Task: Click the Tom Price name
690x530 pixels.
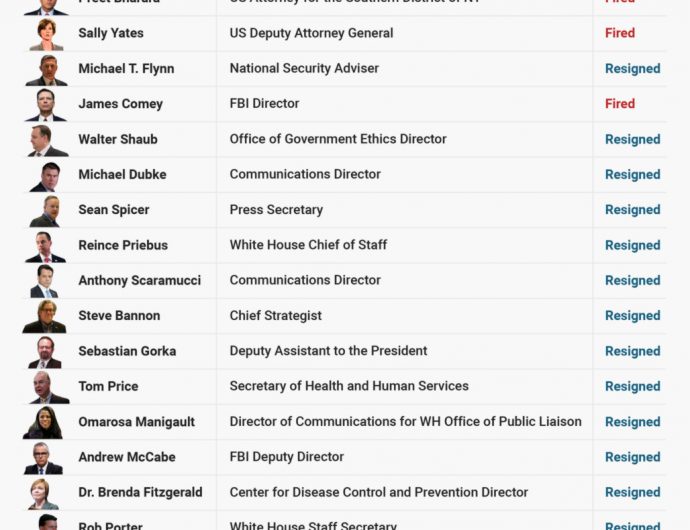Action: [x=108, y=386]
